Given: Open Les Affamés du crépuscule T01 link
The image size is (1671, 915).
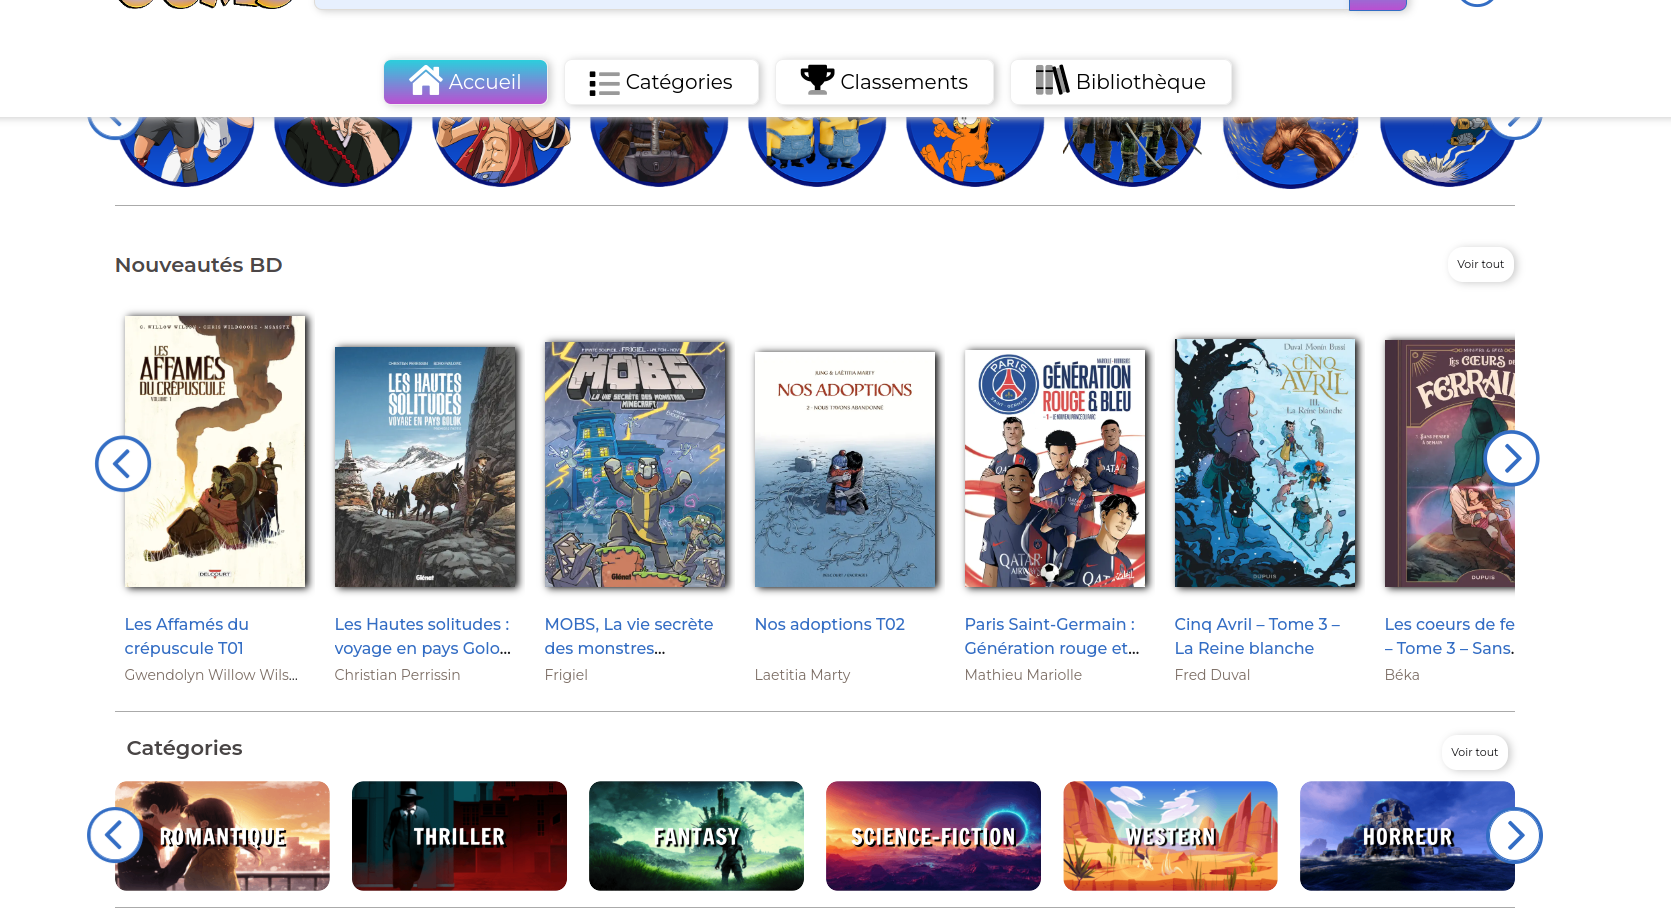Looking at the screenshot, I should (x=187, y=636).
